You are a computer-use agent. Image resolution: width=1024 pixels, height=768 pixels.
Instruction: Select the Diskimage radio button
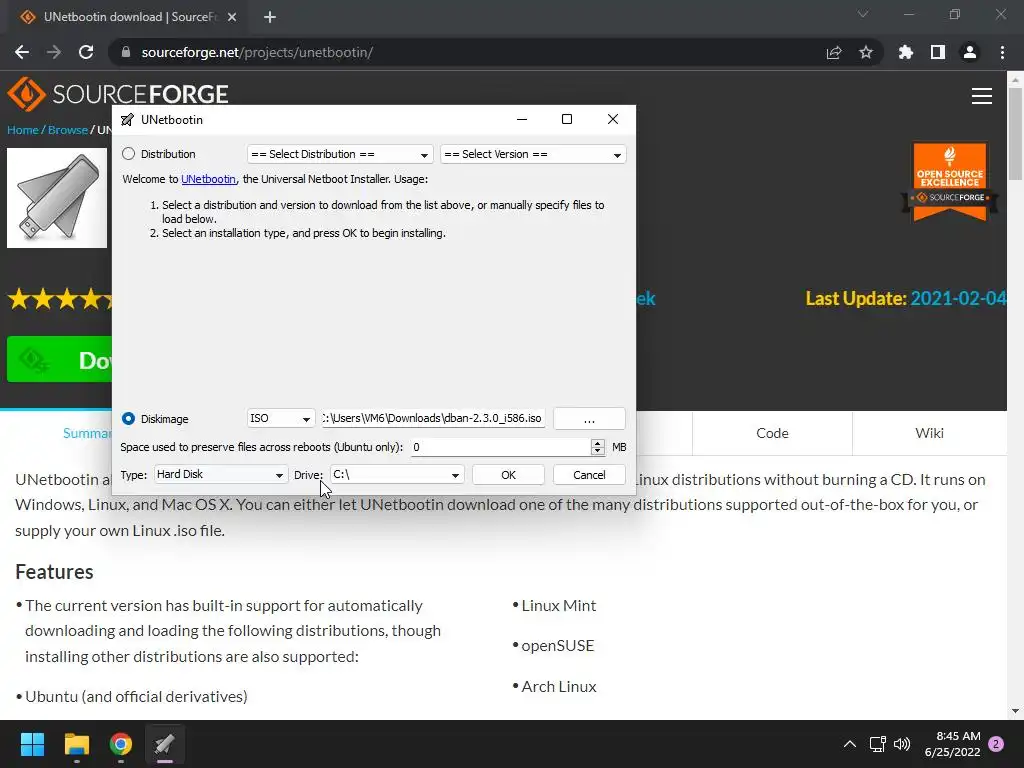coord(129,419)
